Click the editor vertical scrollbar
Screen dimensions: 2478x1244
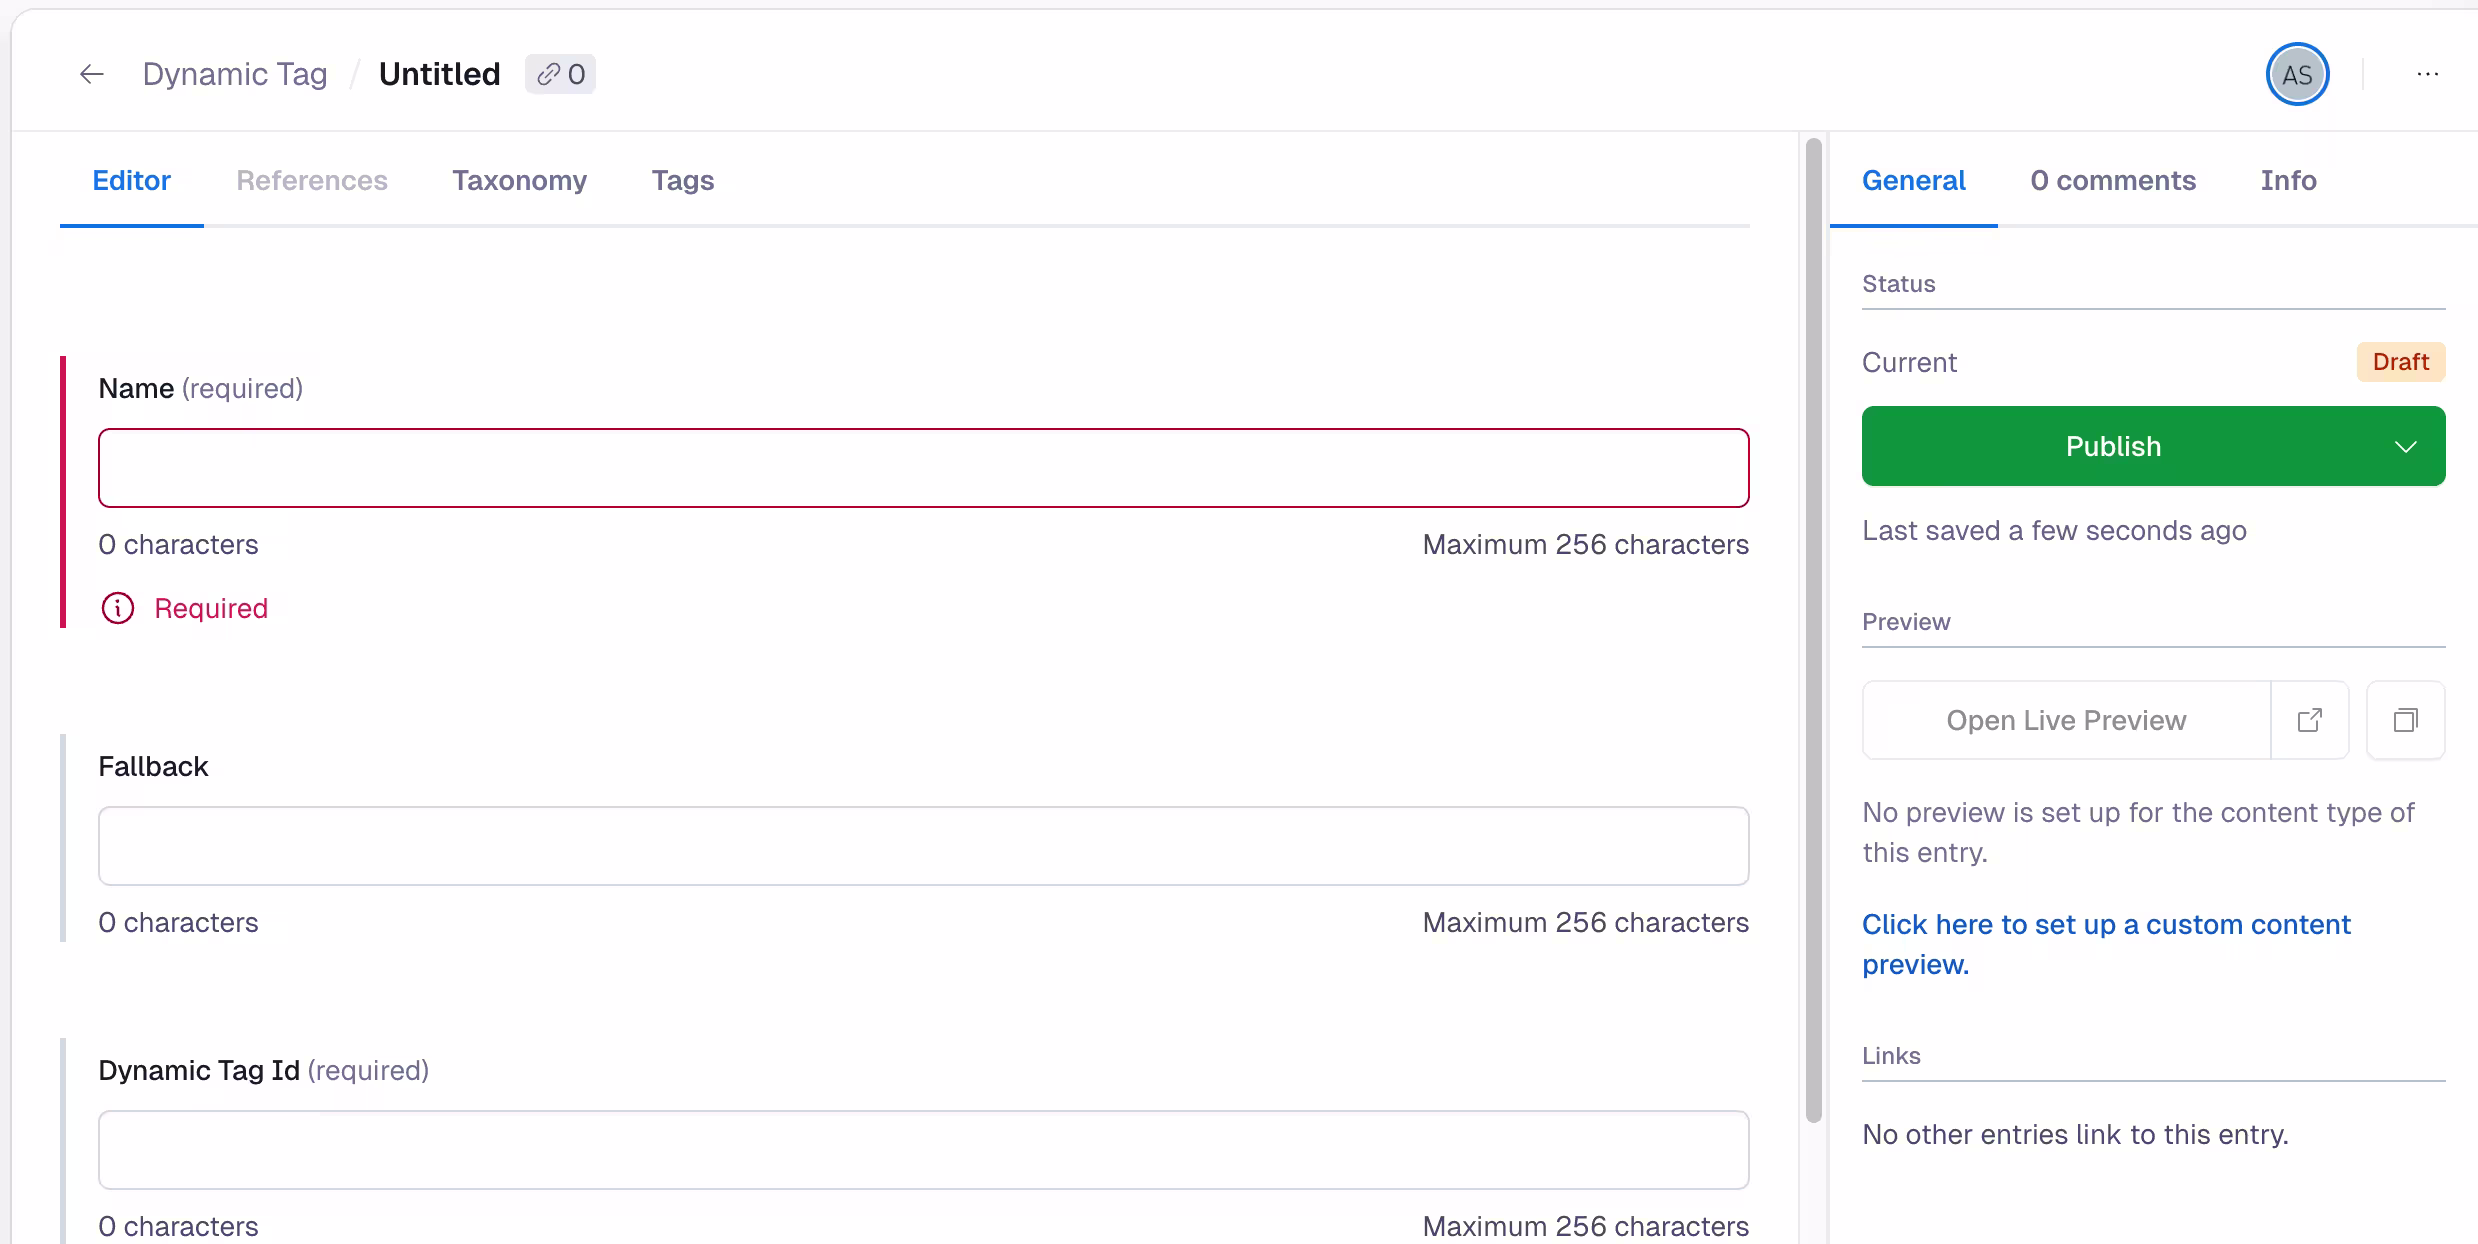pos(1814,630)
